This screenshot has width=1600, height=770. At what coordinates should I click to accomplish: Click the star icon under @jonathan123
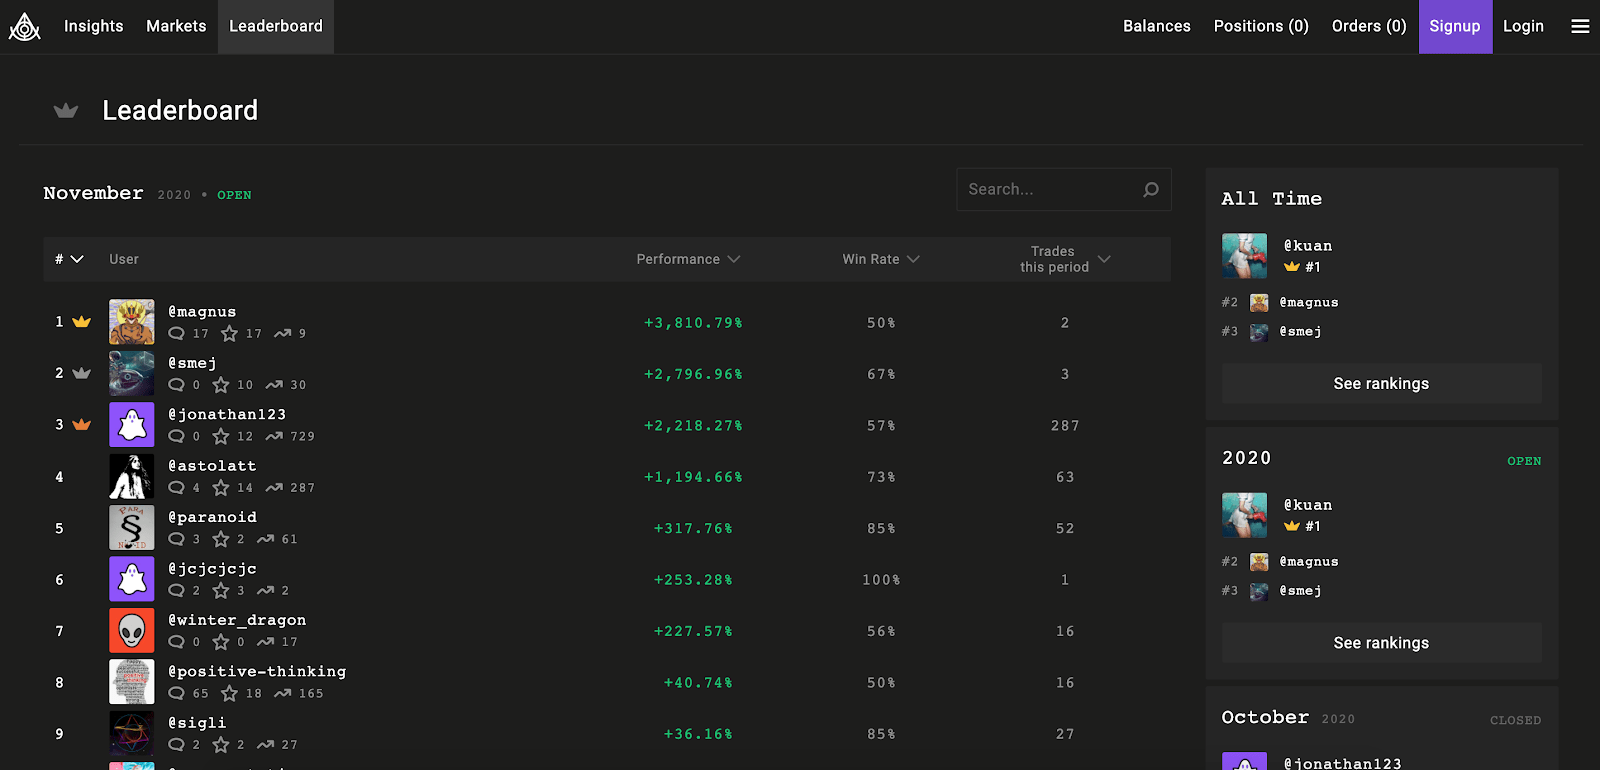pyautogui.click(x=221, y=437)
